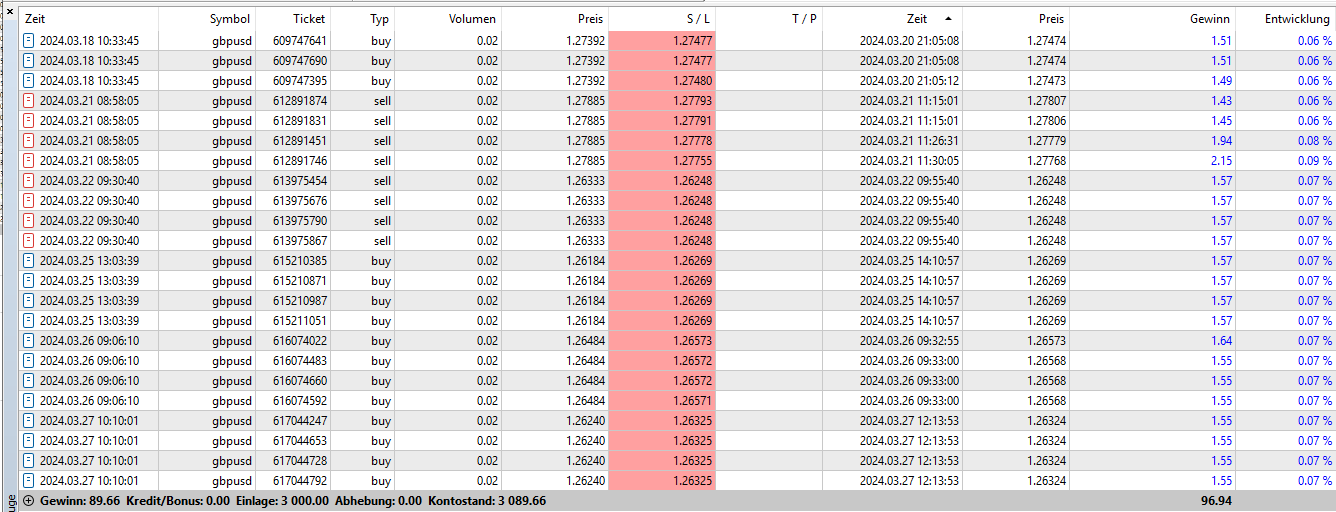Select the profit cell showing 2.15

[x=1220, y=161]
